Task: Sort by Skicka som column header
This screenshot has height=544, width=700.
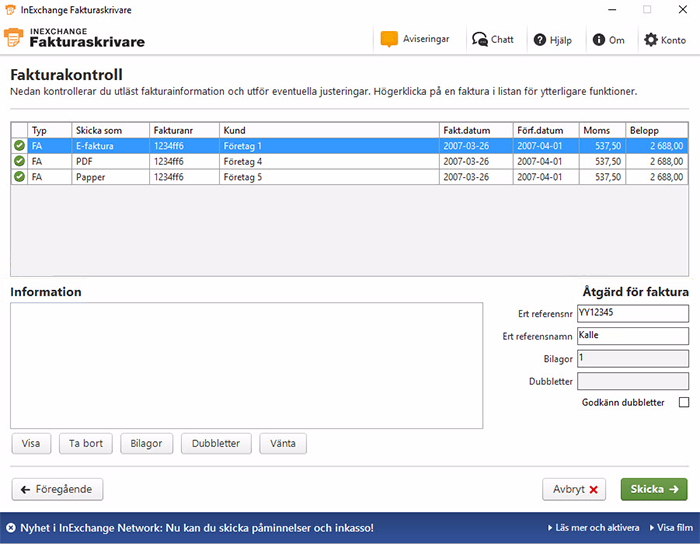Action: click(x=110, y=130)
